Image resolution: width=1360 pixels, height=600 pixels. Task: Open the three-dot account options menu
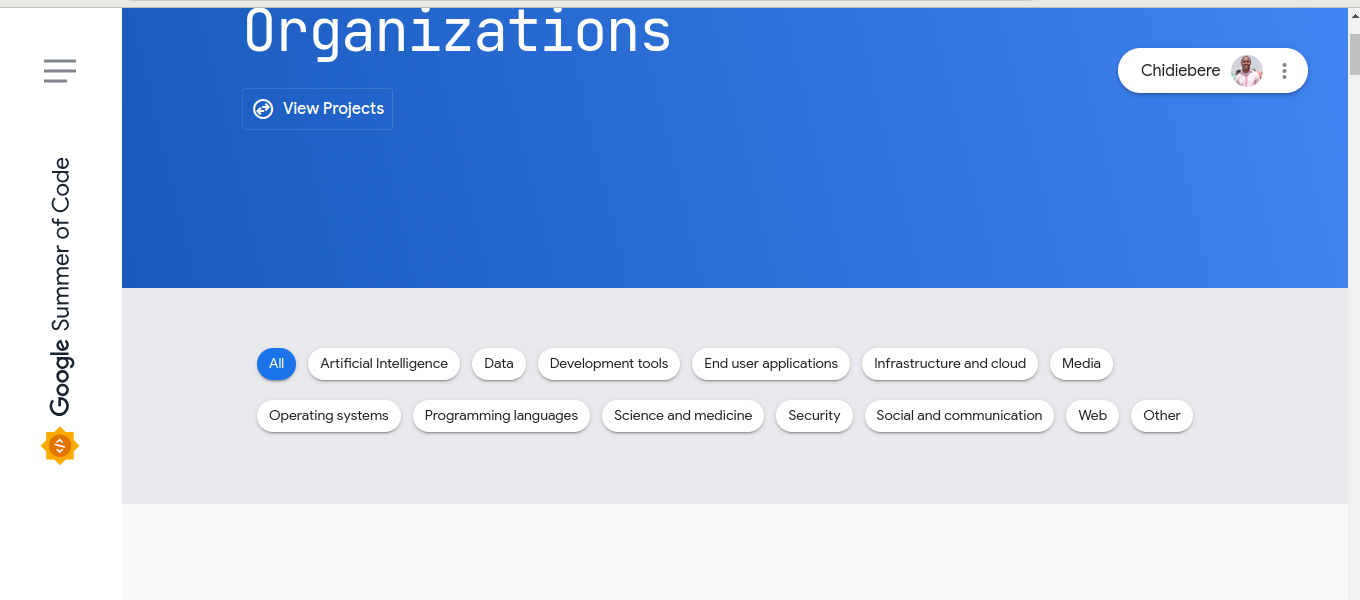(x=1285, y=71)
